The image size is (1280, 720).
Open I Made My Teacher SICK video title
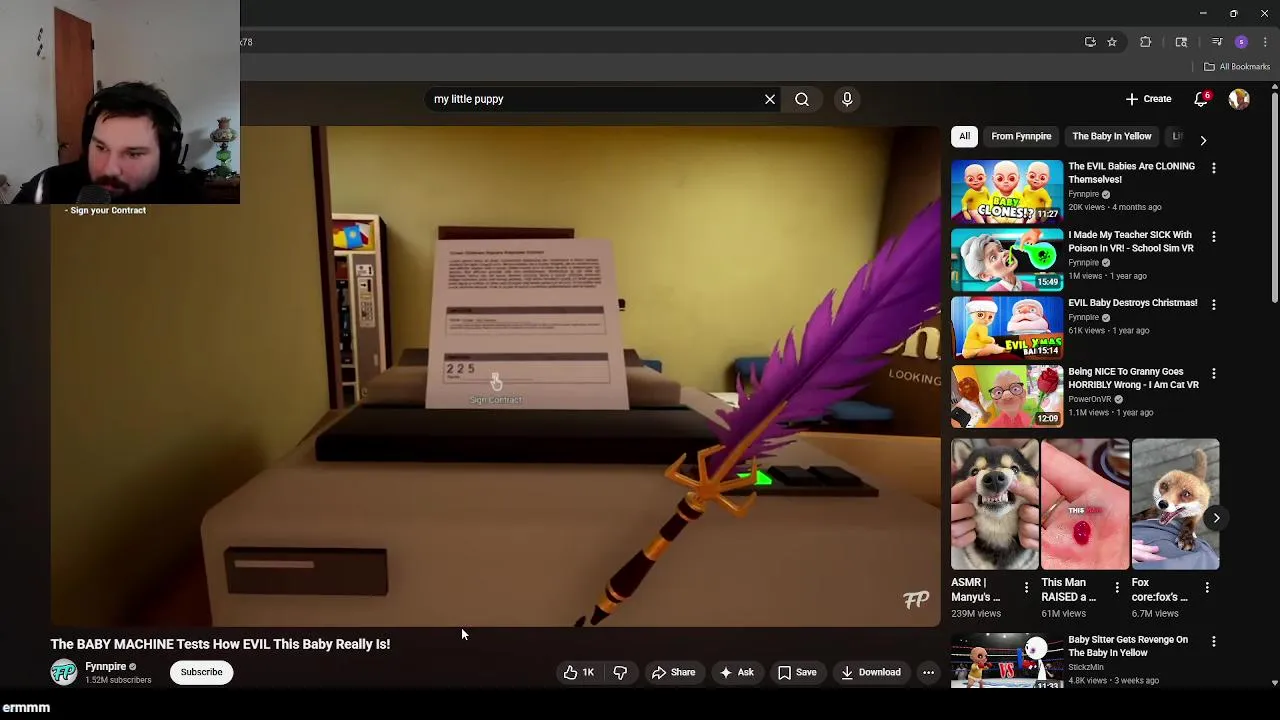pos(1131,241)
